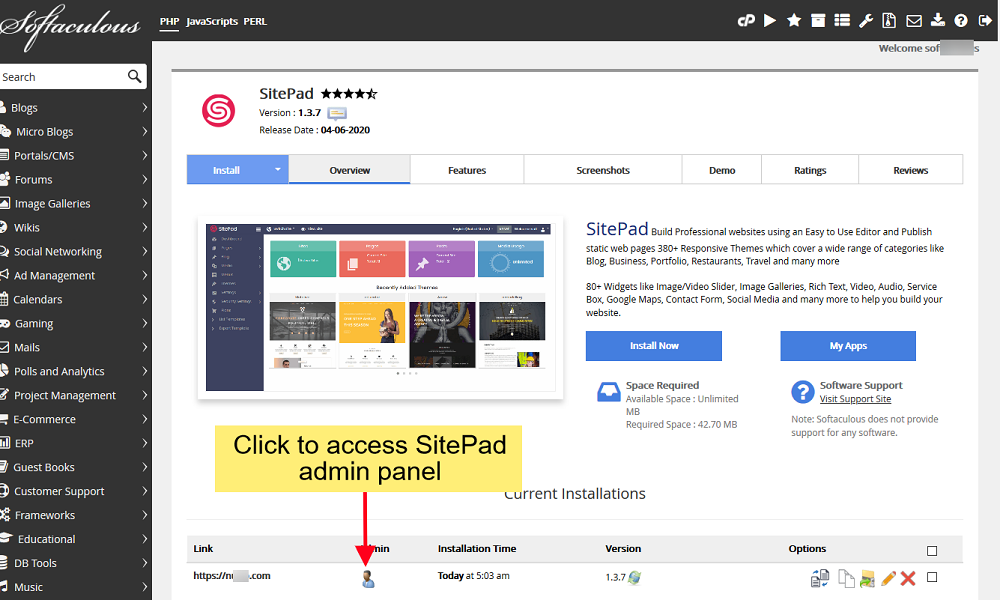This screenshot has width=1000, height=600.
Task: Click the SitePad red logo
Action: [219, 110]
